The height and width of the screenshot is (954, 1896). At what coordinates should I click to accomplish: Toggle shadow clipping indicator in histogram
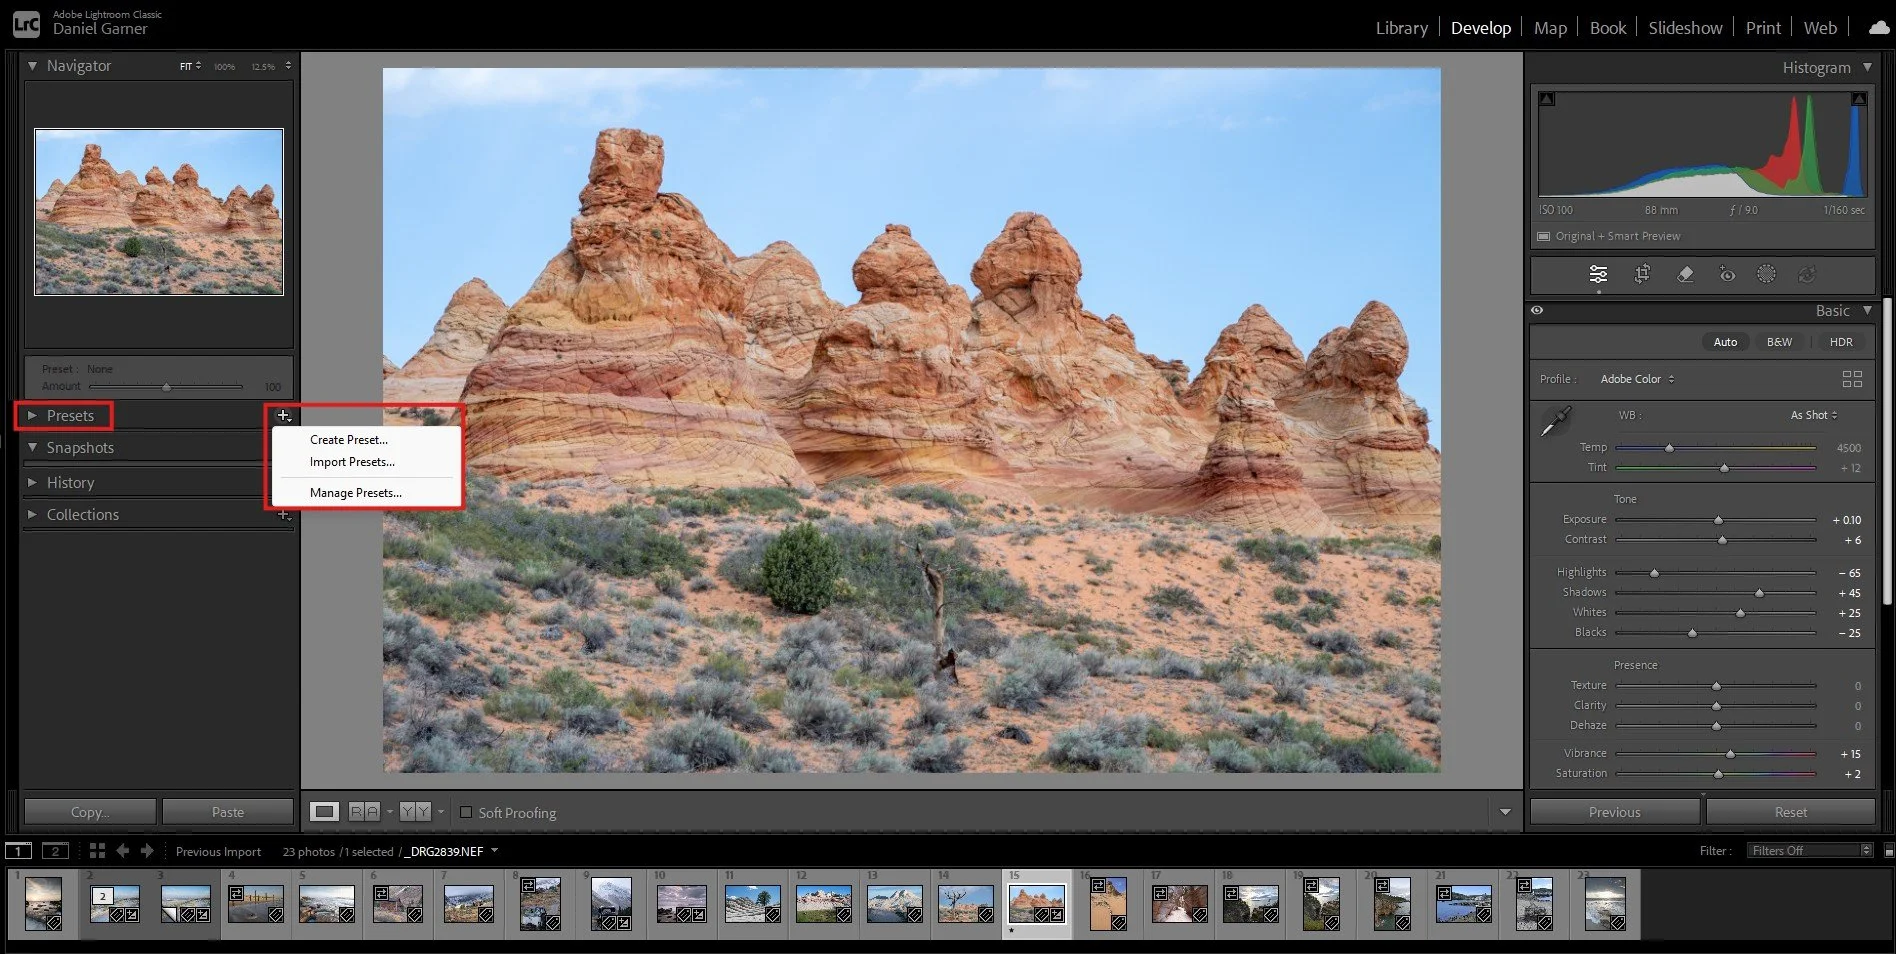click(x=1547, y=99)
